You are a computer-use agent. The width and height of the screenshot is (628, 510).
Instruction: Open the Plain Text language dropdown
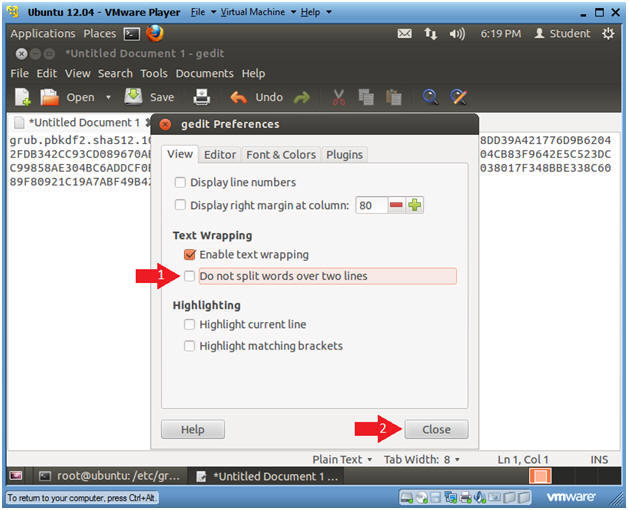click(342, 459)
